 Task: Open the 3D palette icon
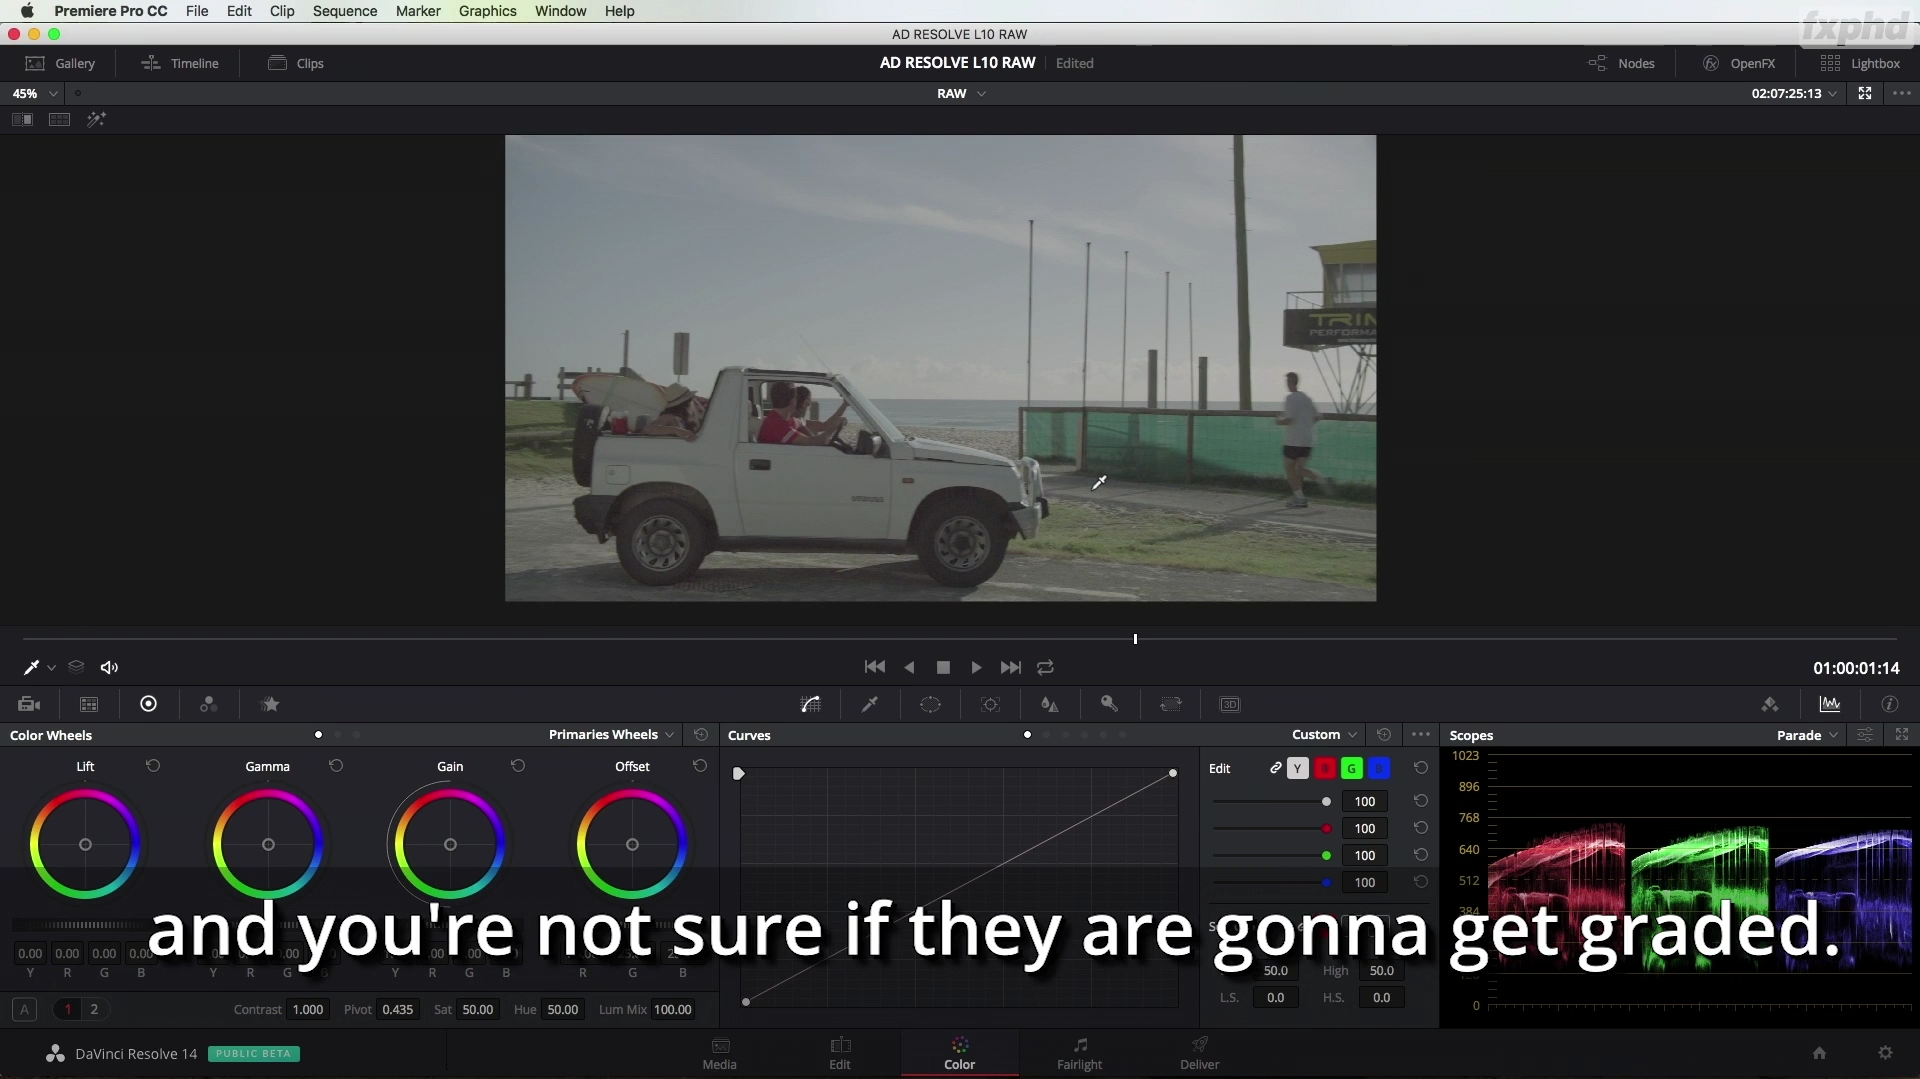1230,704
